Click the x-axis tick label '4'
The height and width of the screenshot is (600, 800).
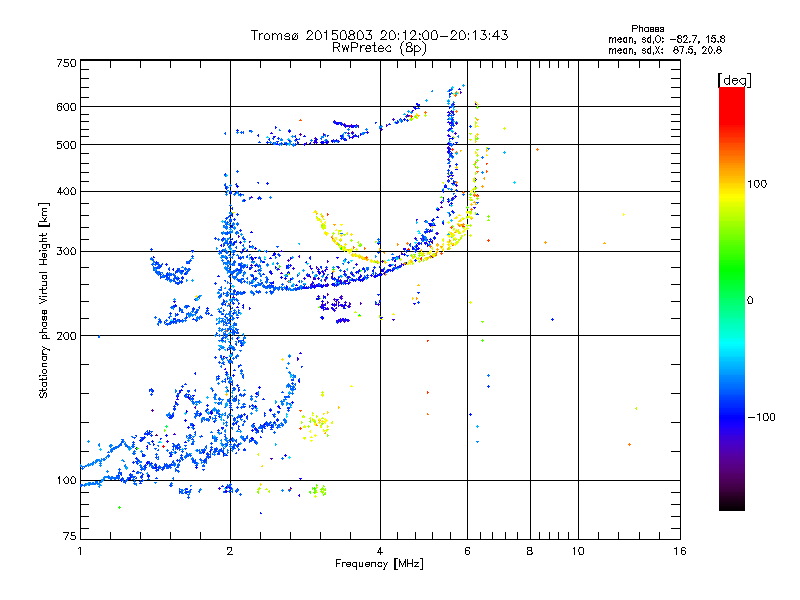coord(380,551)
